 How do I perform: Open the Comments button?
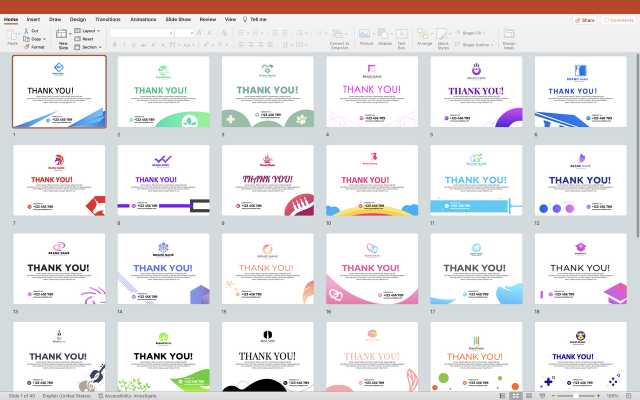click(617, 19)
